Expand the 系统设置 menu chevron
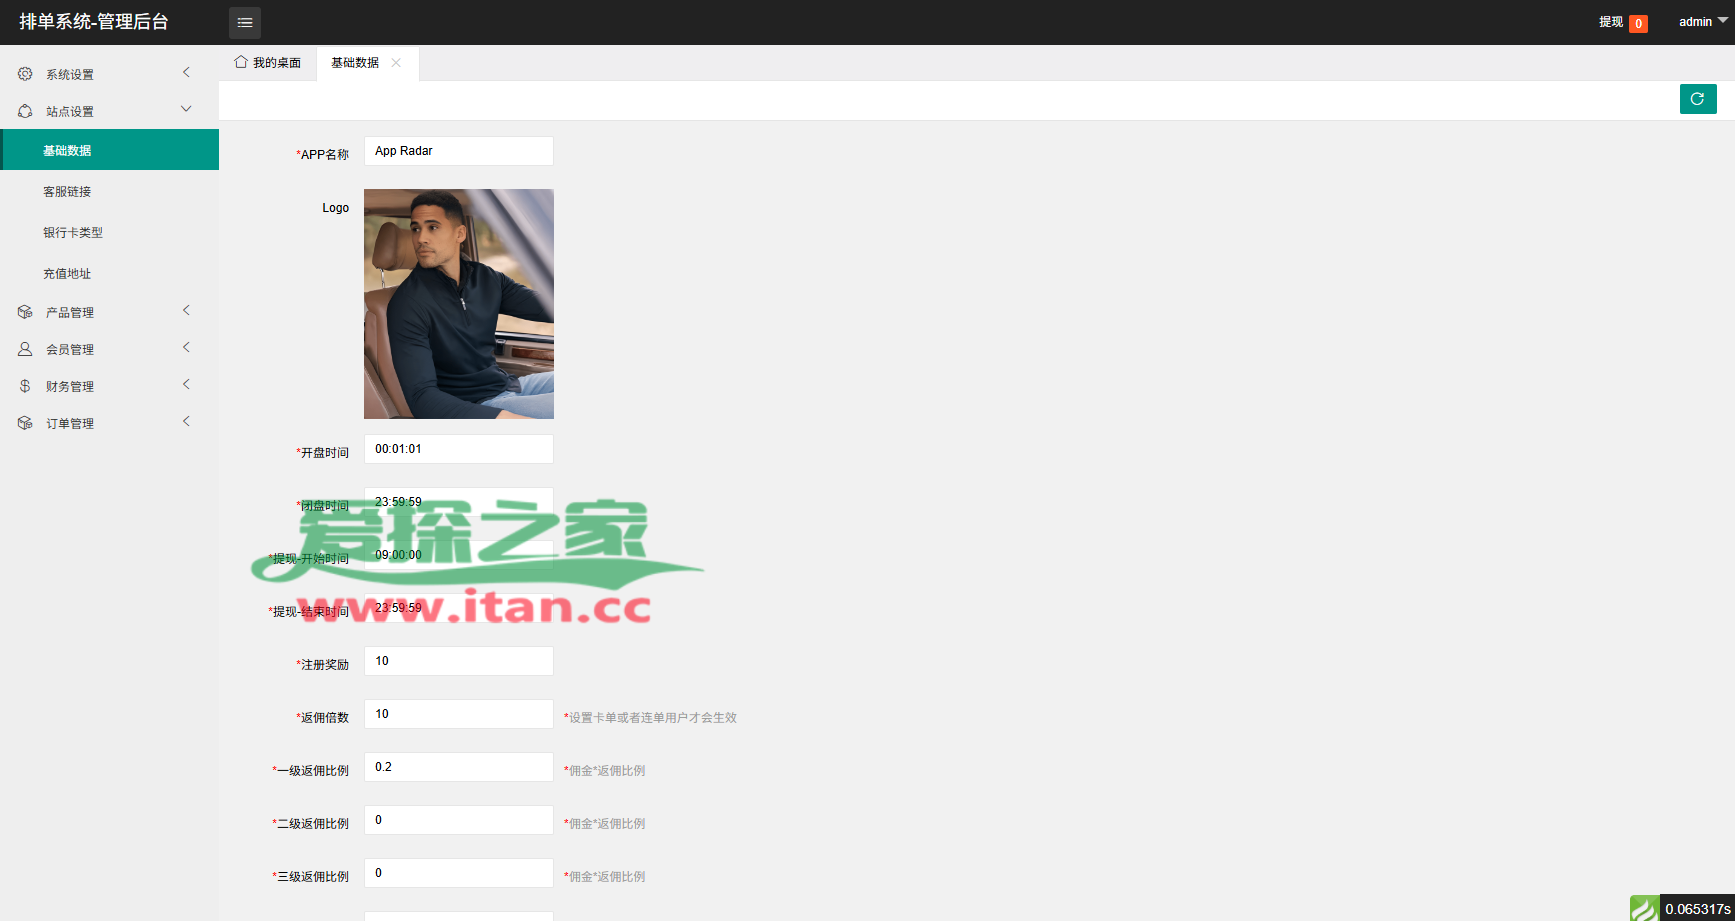 (186, 72)
